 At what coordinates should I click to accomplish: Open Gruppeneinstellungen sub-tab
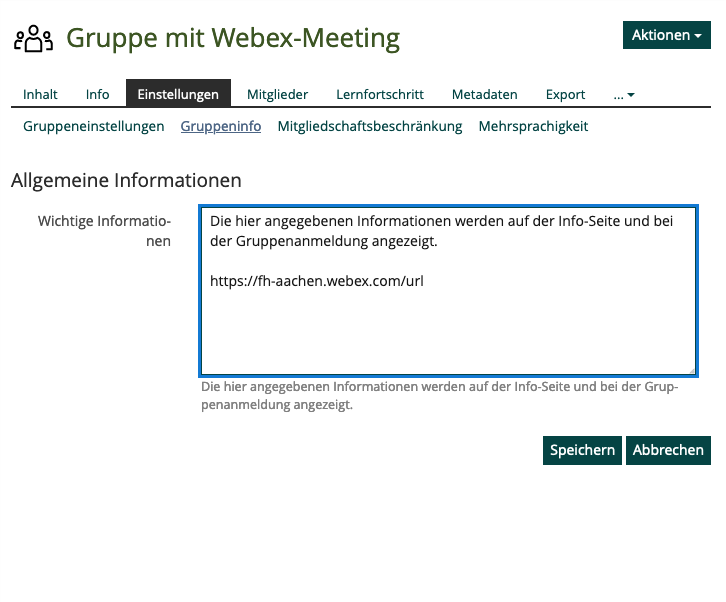pyautogui.click(x=94, y=126)
